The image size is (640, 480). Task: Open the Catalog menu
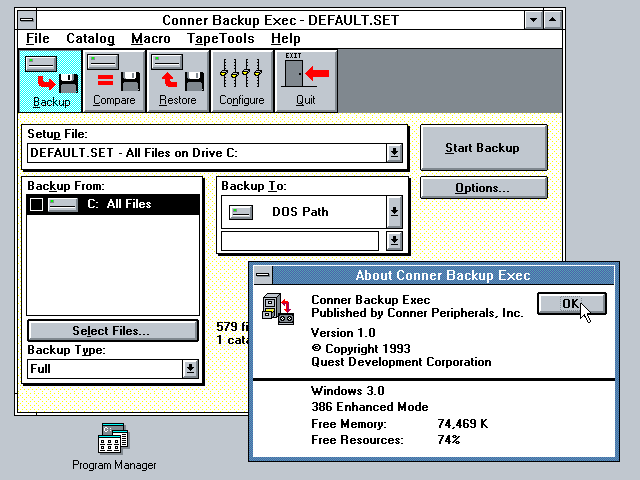point(90,39)
